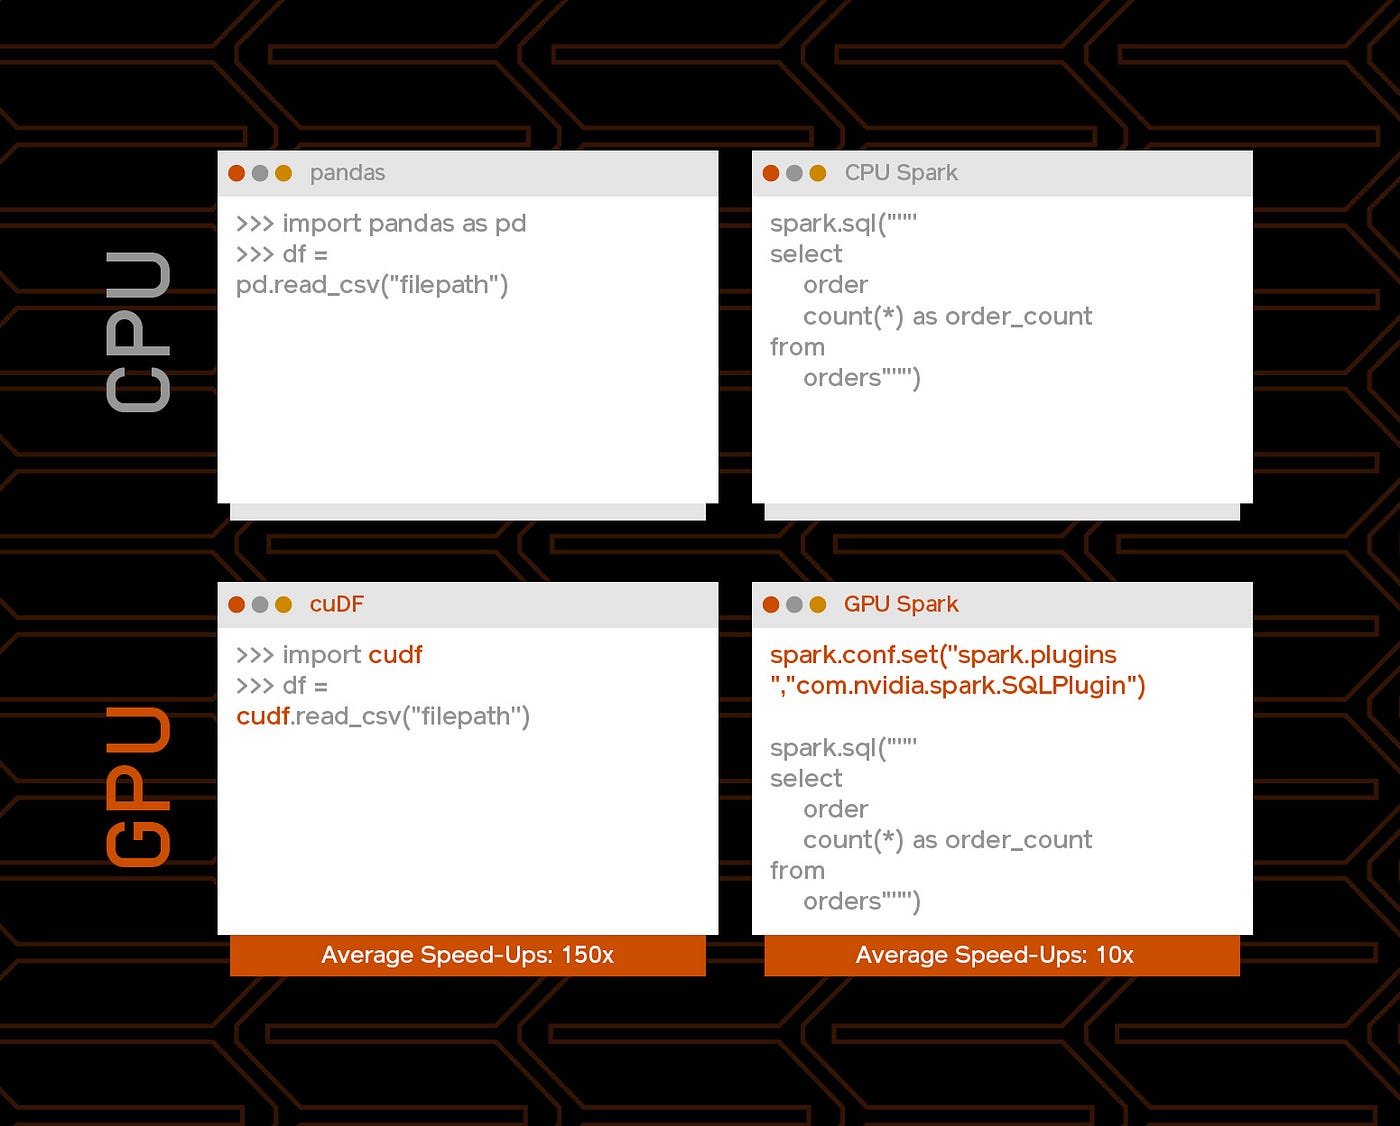
Task: Click '>>> df =' in the pandas window
Action: pyautogui.click(x=282, y=254)
